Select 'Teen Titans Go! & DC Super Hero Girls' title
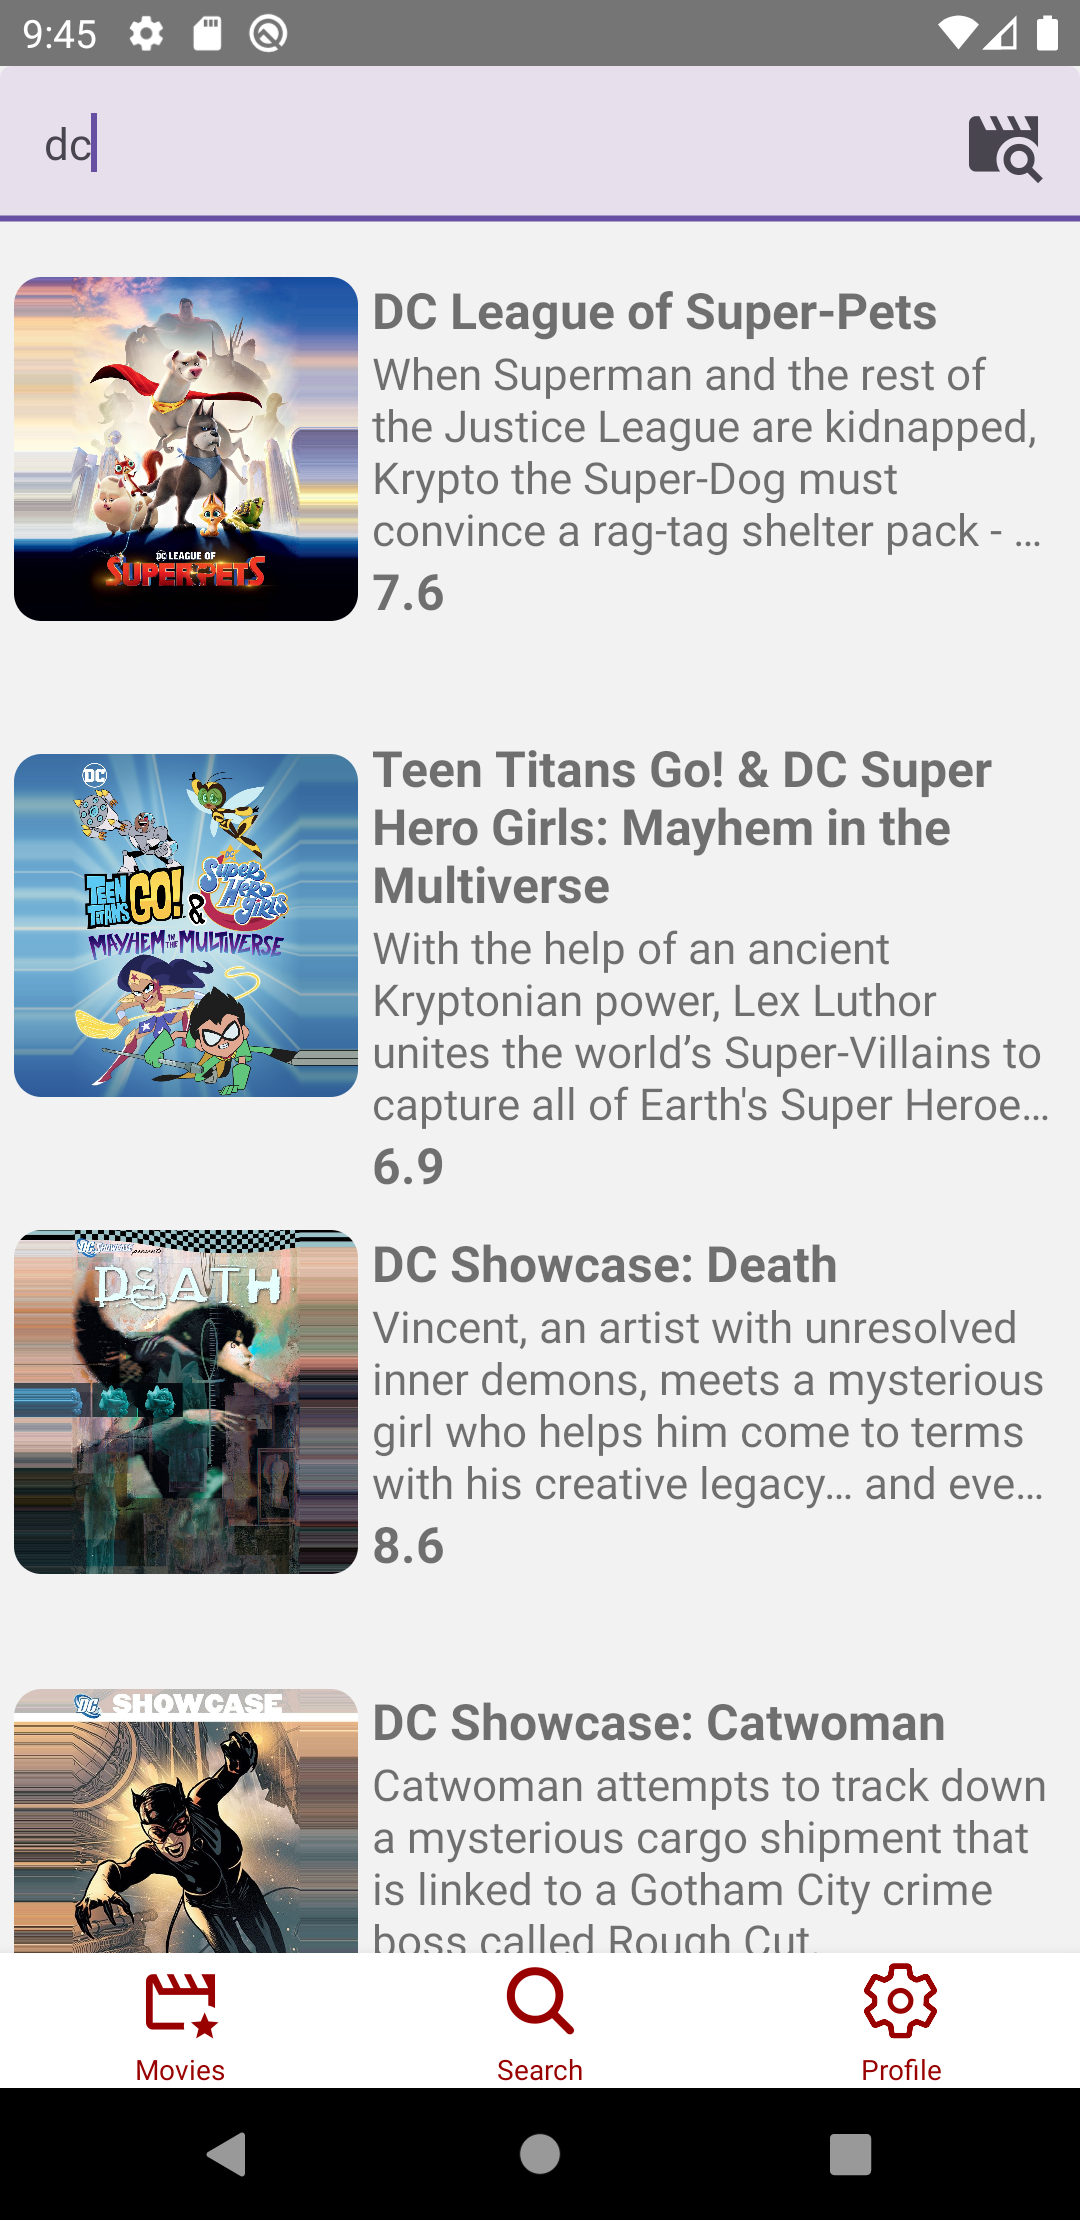Image resolution: width=1080 pixels, height=2220 pixels. tap(682, 828)
